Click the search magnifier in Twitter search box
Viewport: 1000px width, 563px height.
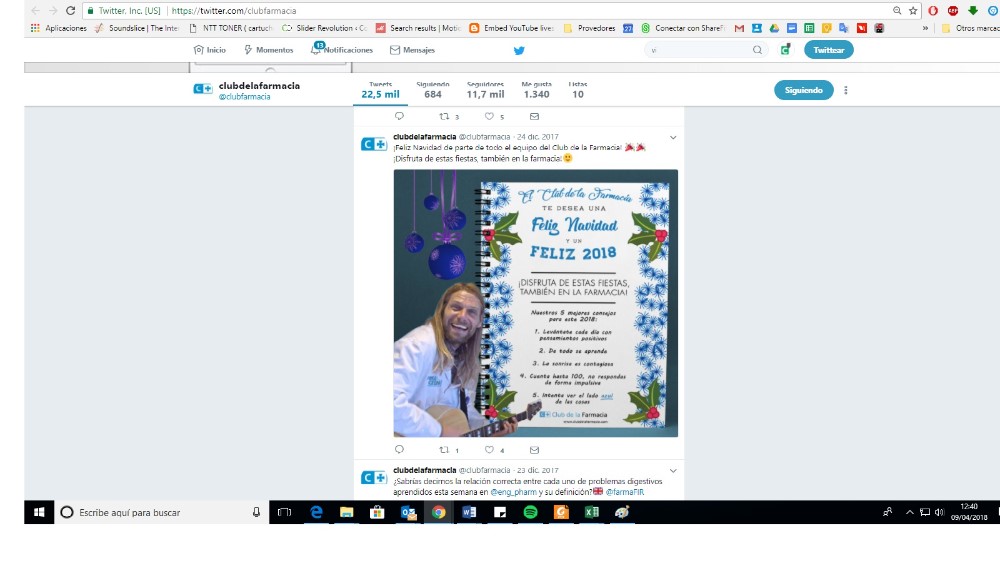click(x=757, y=50)
